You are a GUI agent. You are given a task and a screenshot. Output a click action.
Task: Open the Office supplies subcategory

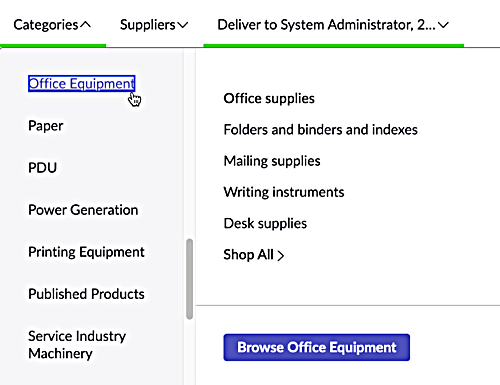pyautogui.click(x=269, y=98)
